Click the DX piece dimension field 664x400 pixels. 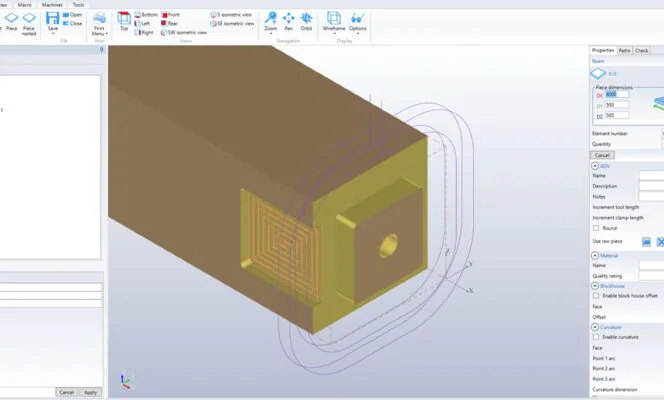[616, 94]
